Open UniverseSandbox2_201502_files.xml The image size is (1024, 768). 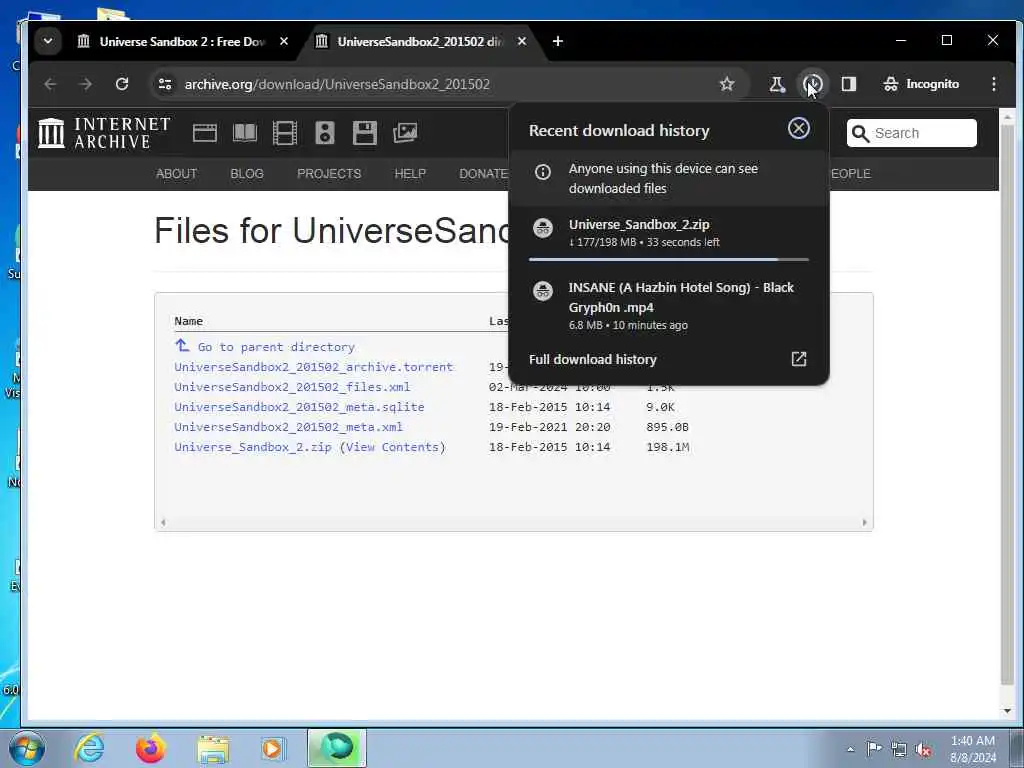[292, 387]
